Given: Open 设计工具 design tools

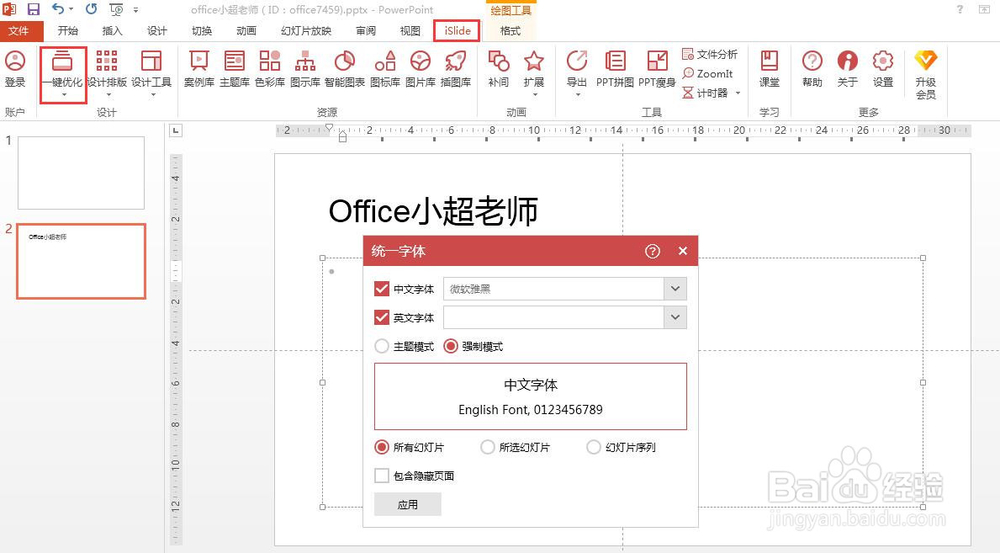Looking at the screenshot, I should pos(152,68).
